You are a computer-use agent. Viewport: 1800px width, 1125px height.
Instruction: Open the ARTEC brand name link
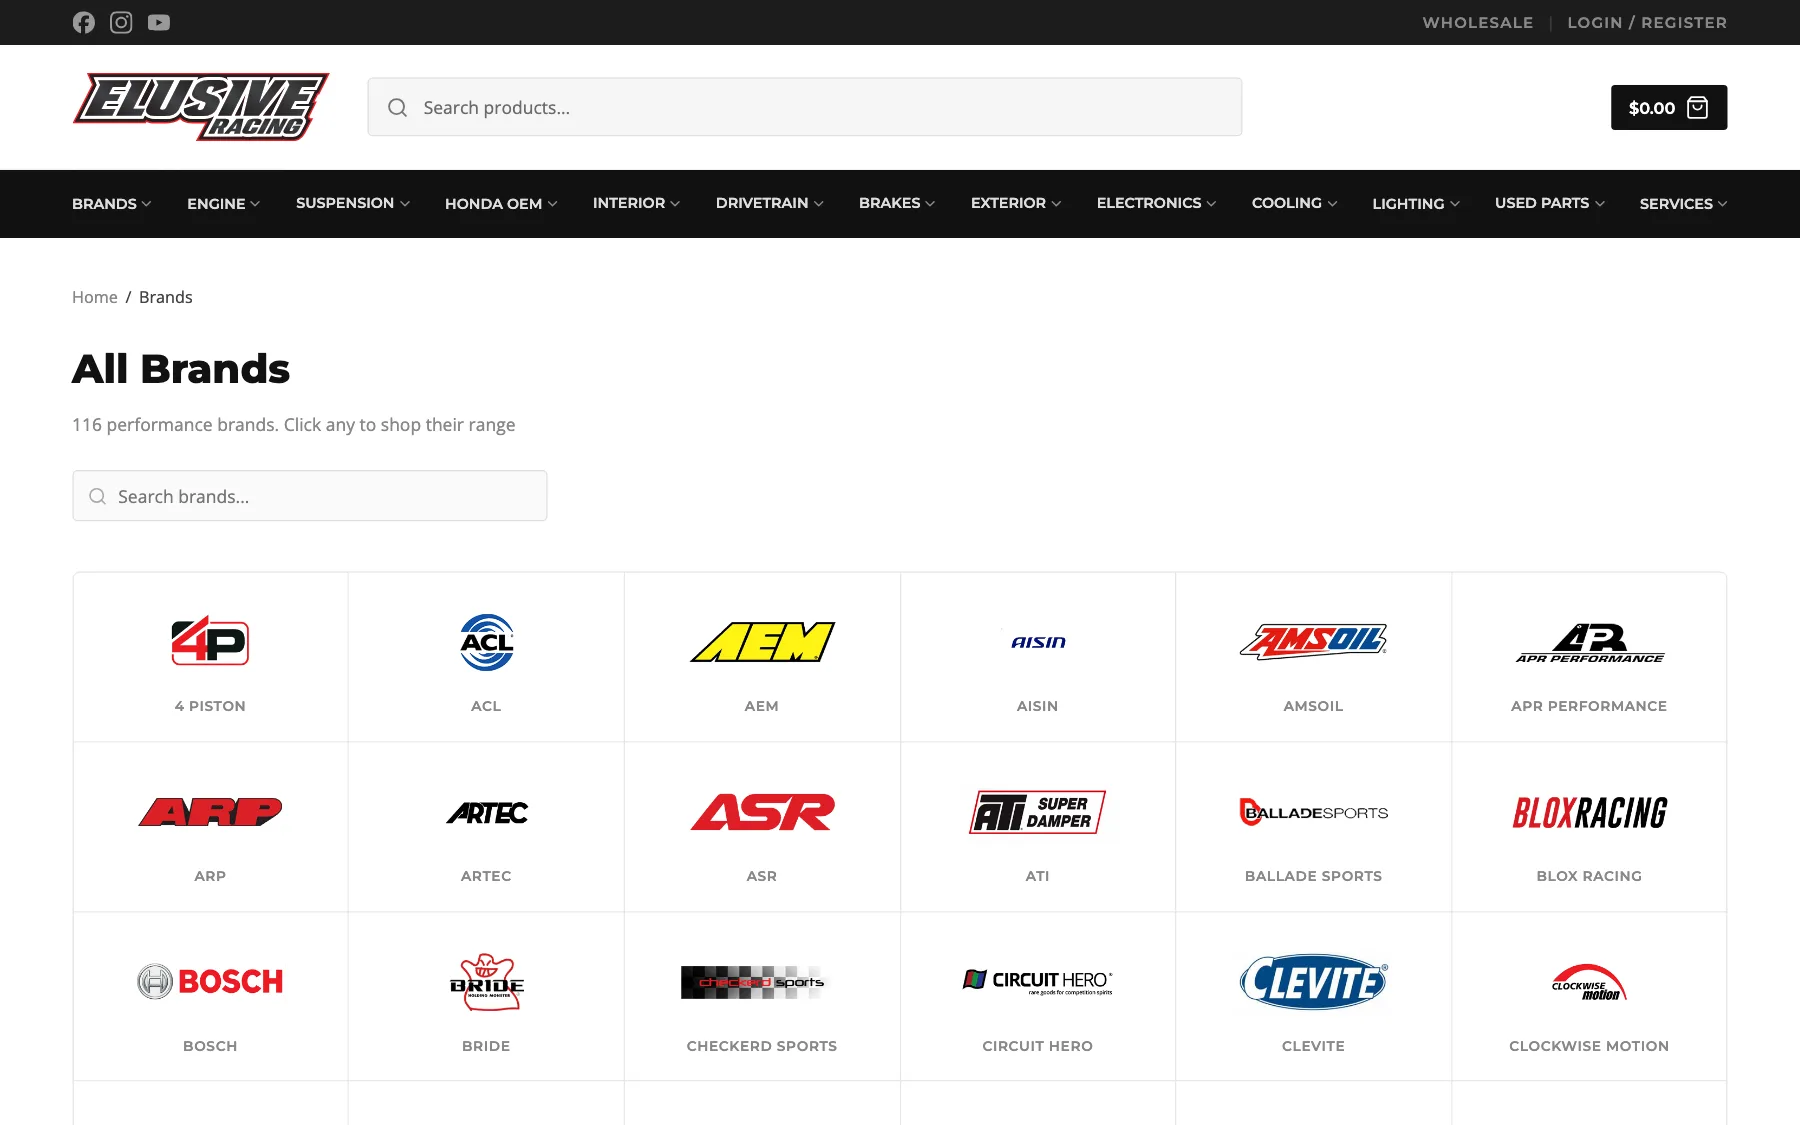tap(486, 876)
